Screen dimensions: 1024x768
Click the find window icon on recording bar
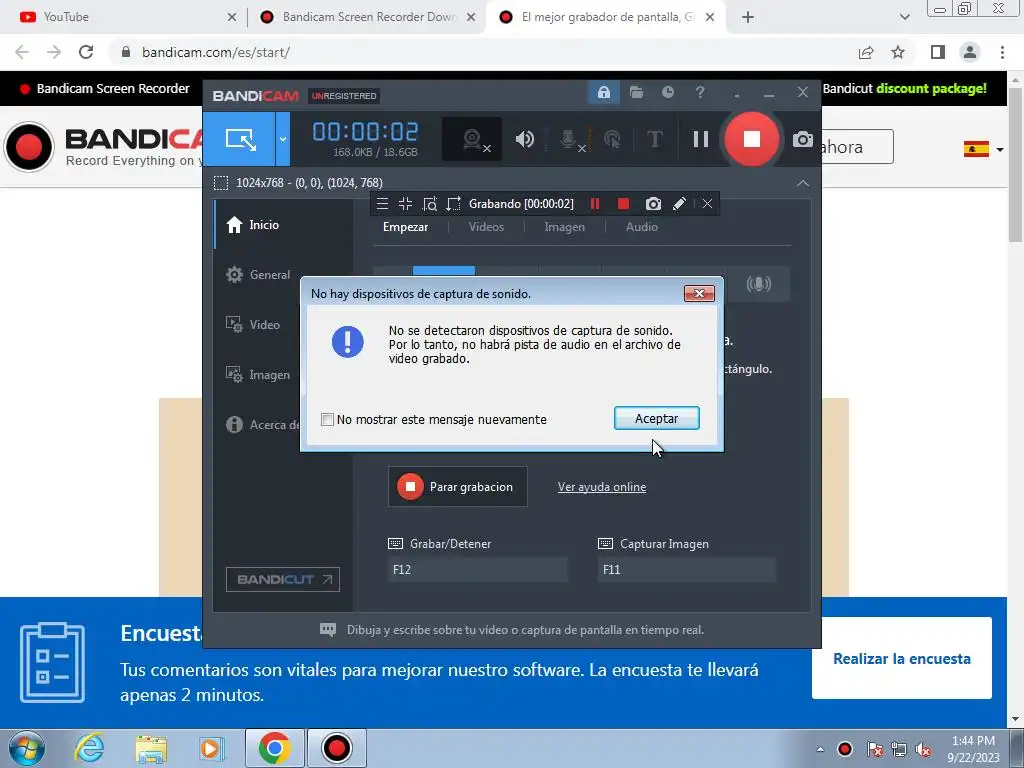click(x=430, y=204)
